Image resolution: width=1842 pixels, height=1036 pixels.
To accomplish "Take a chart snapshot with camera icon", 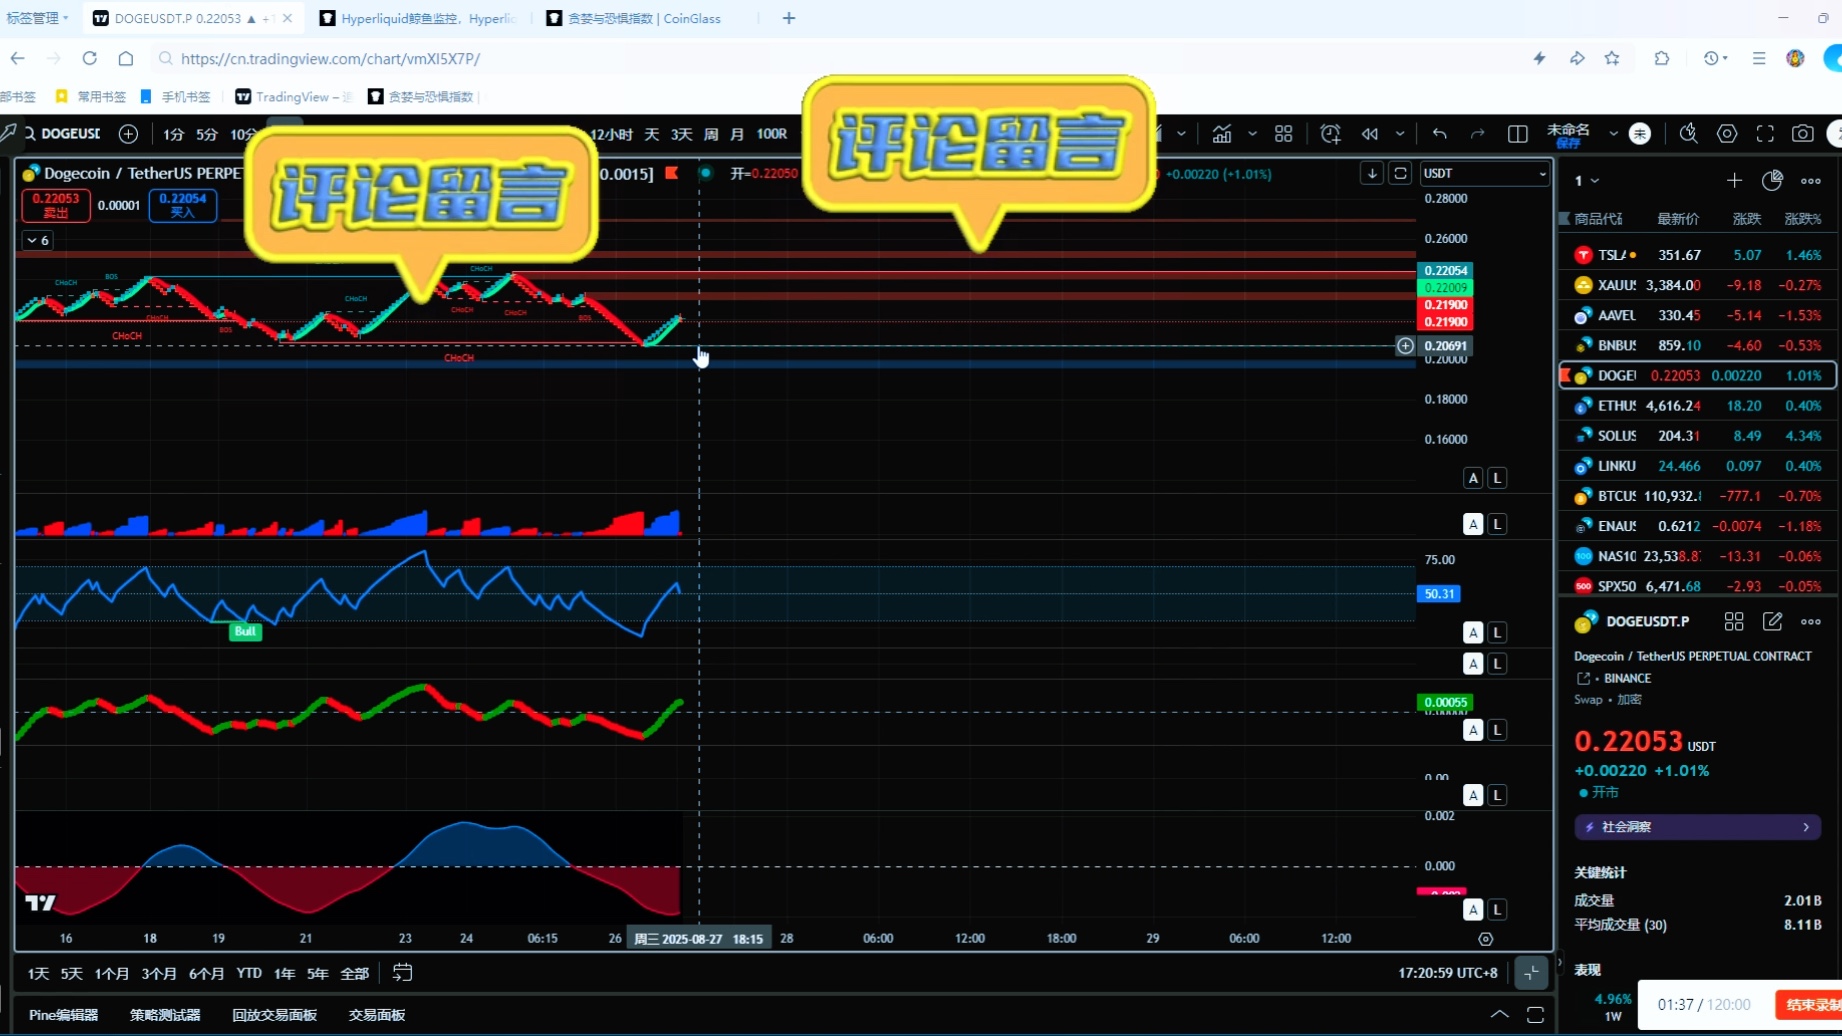I will (1802, 134).
